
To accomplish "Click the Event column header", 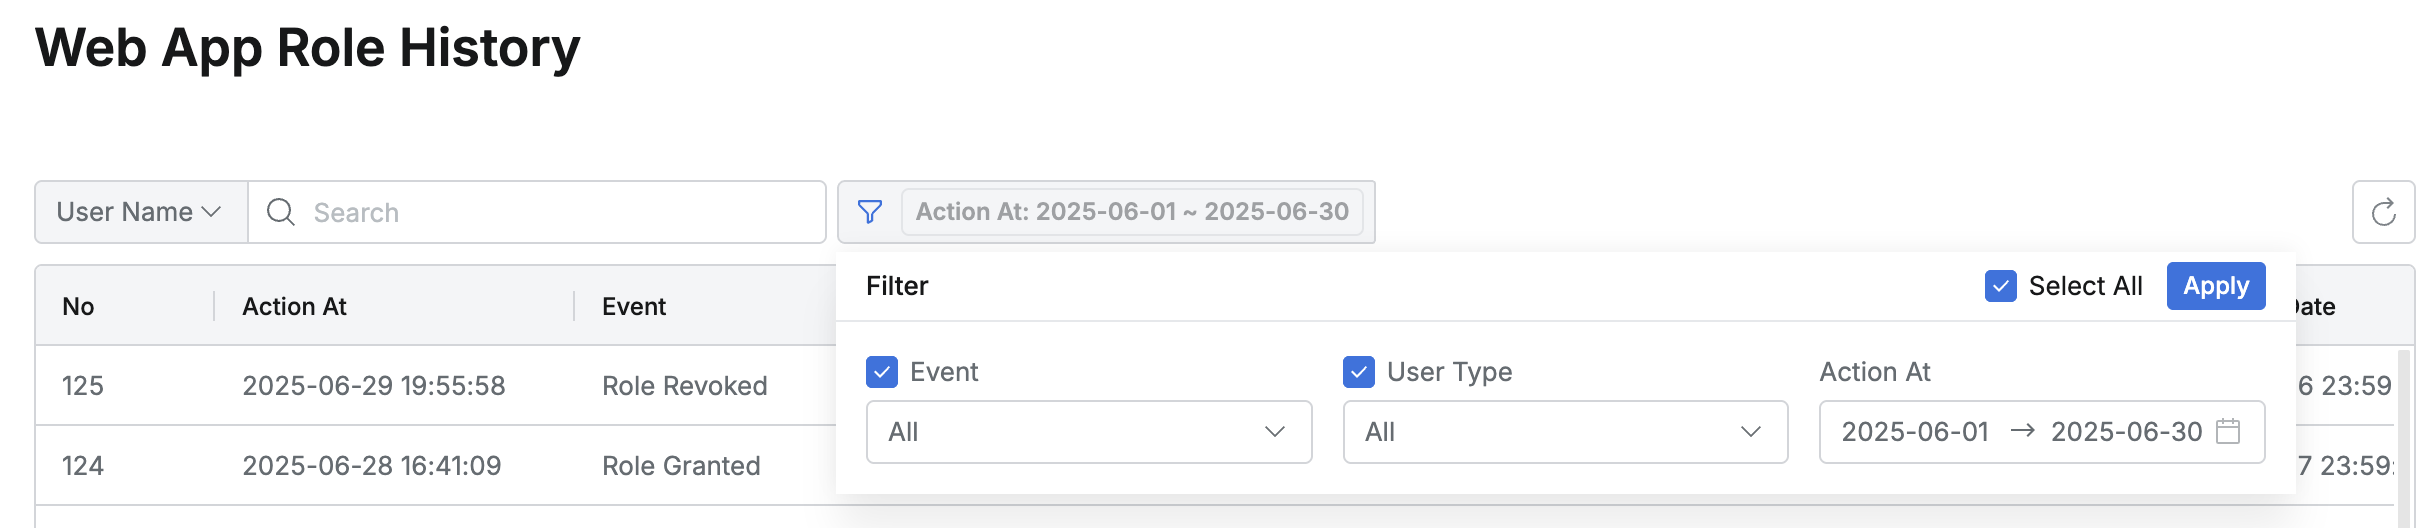I will (x=634, y=306).
